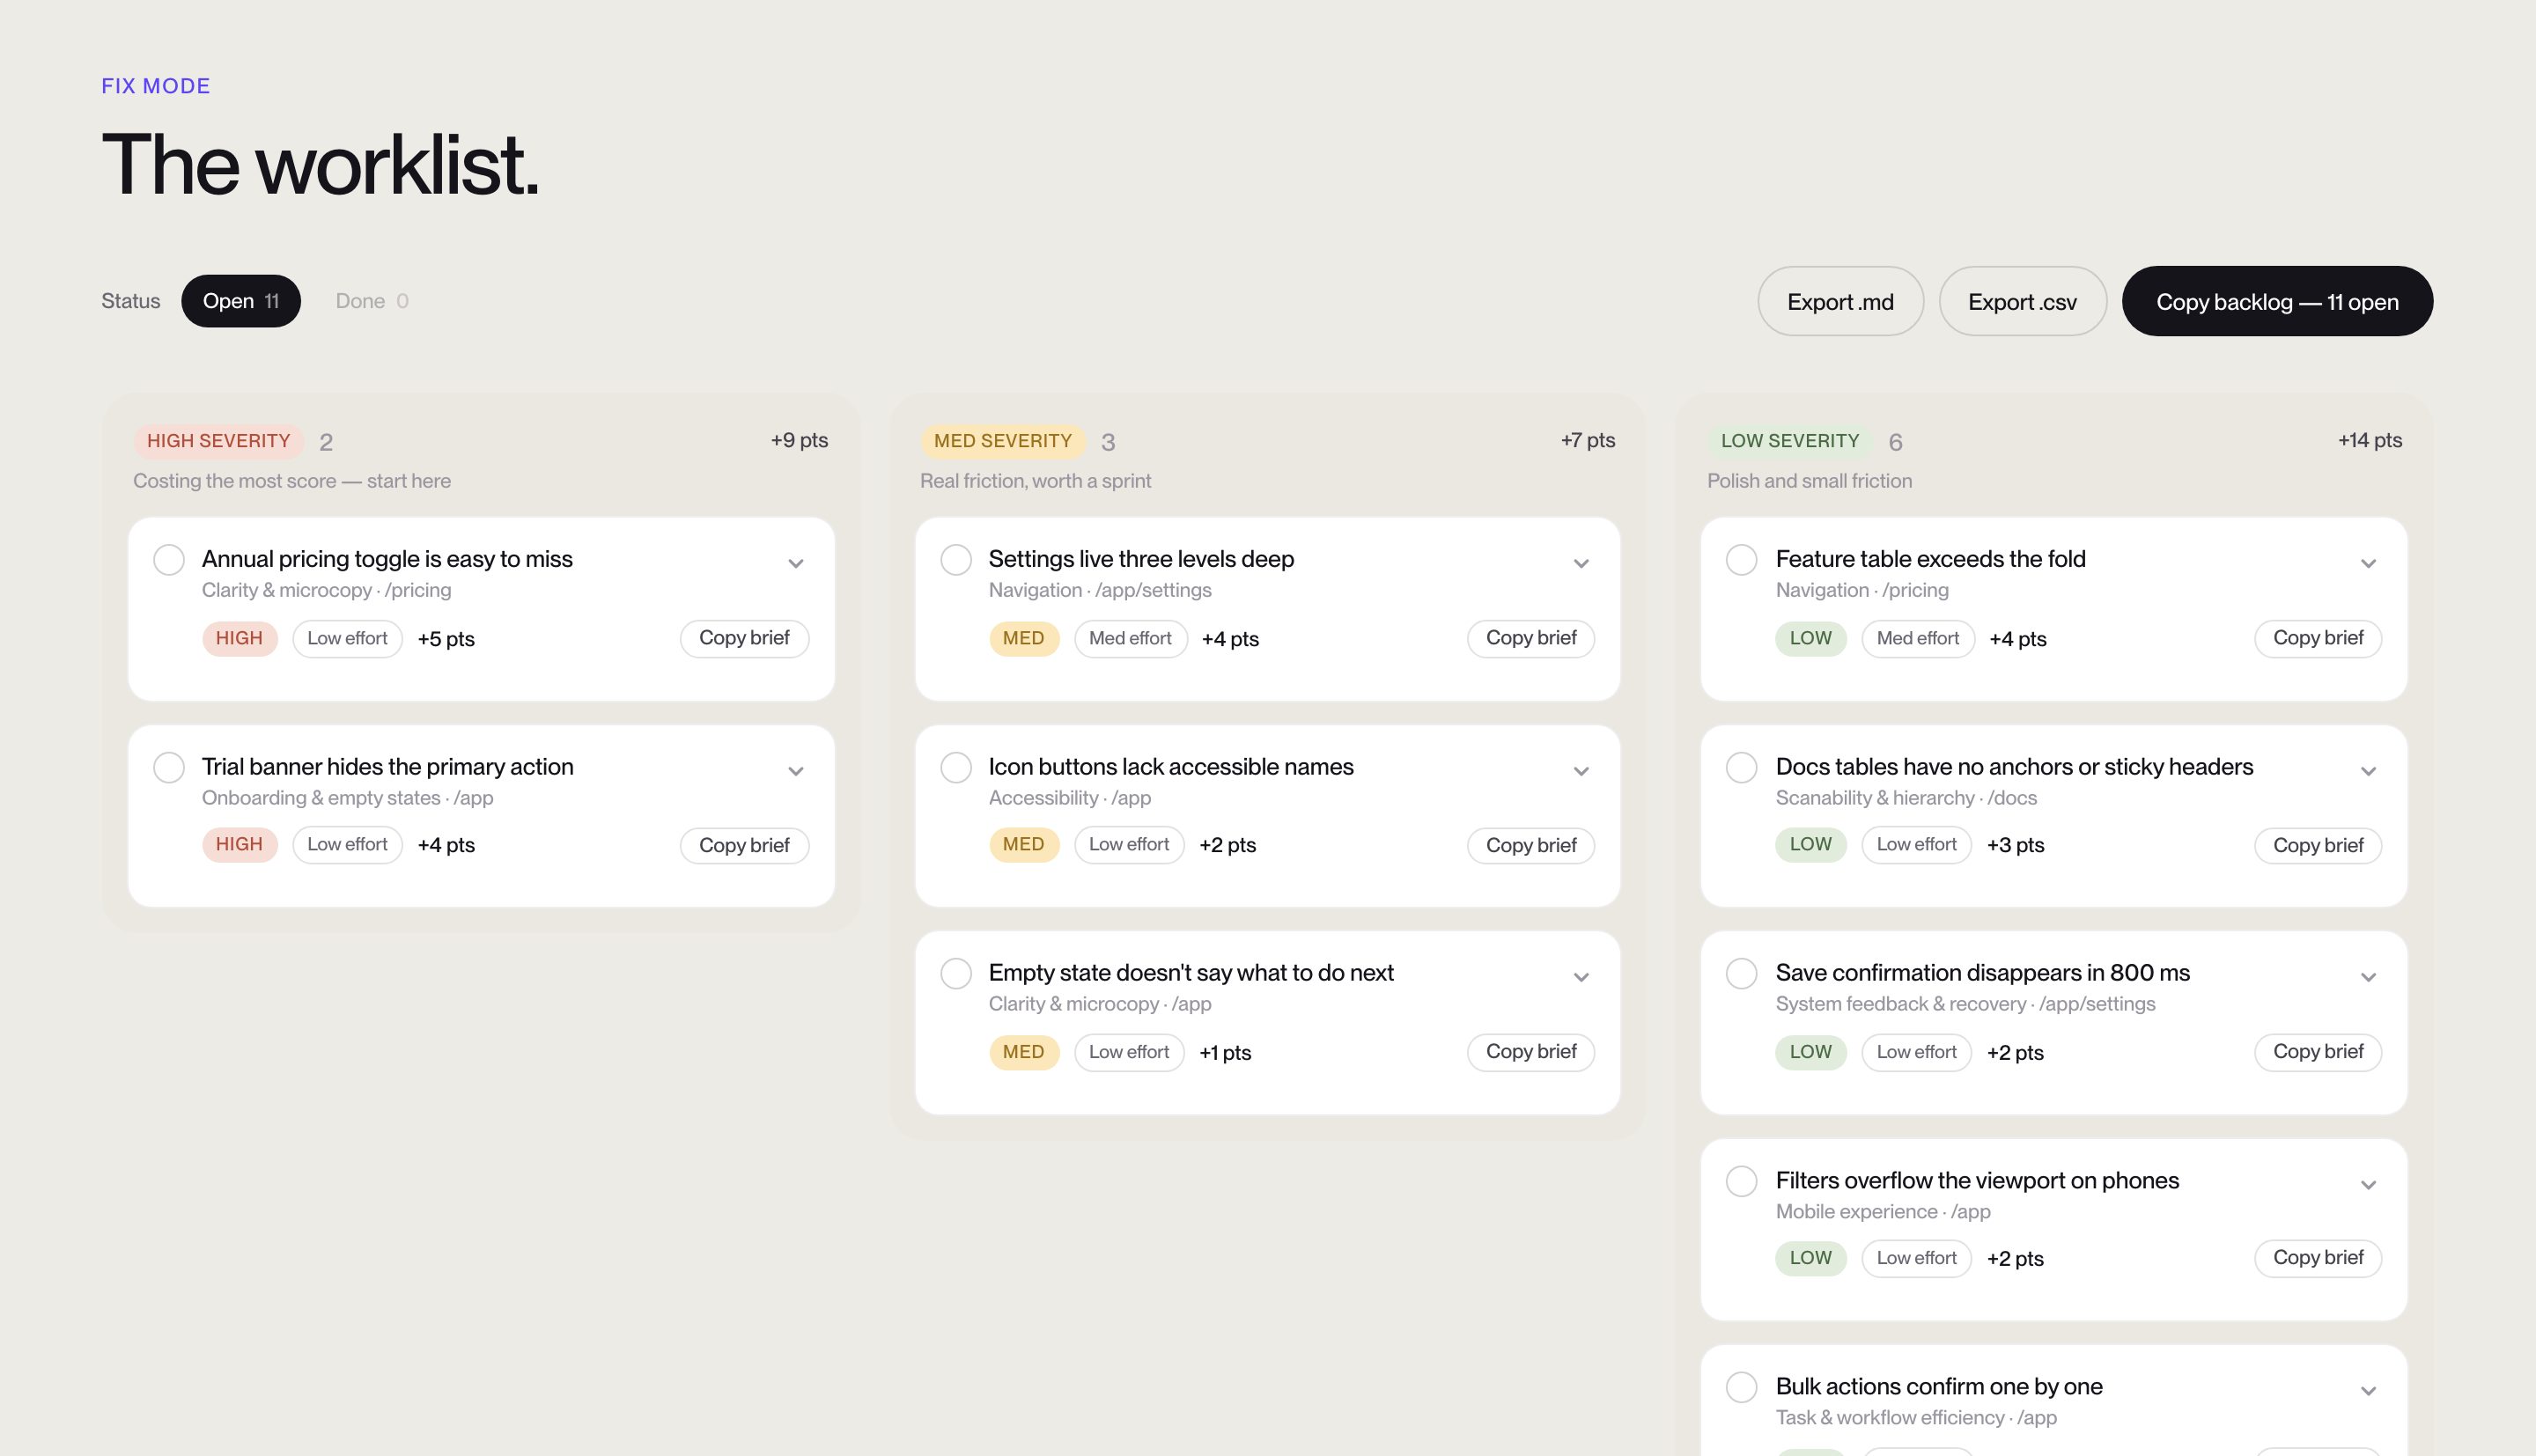The image size is (2536, 1456).
Task: Check 'Empty state doesn't say what to do next'
Action: (956, 974)
